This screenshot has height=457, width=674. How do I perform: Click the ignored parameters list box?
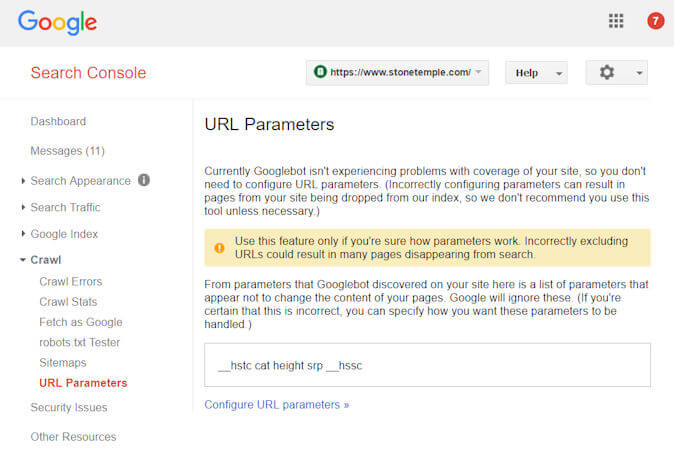(427, 365)
